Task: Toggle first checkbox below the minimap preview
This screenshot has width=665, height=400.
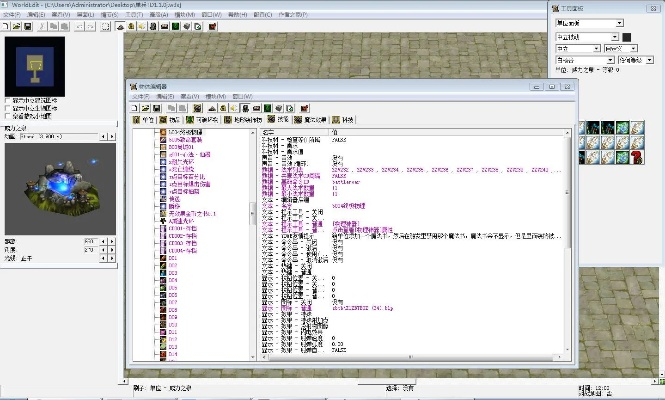Action: tap(9, 101)
